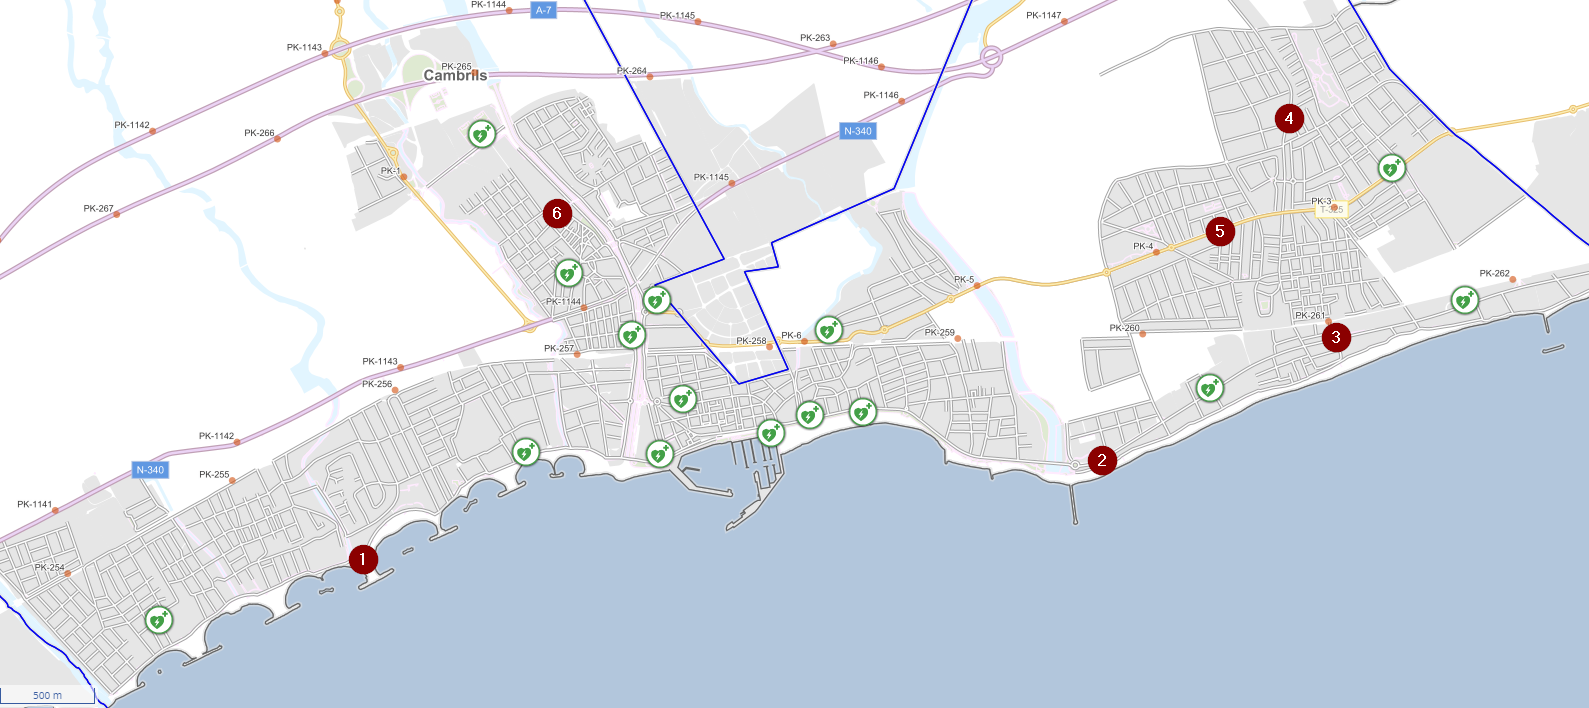Viewport: 1589px width, 708px height.
Task: Click the PK-4 kilometre label
Action: [1143, 246]
